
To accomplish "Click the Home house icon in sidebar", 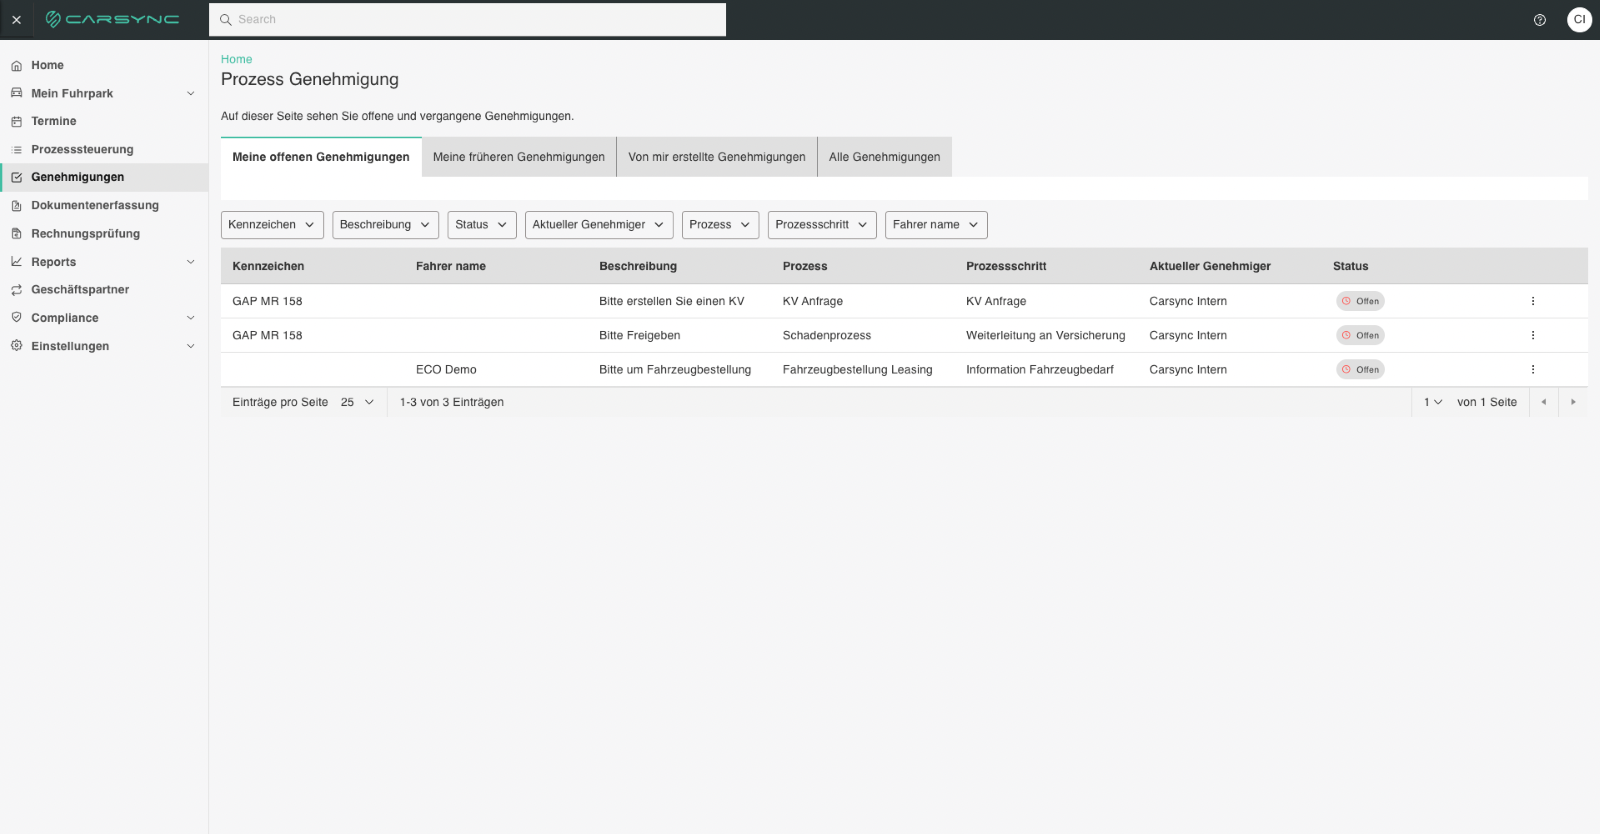I will coord(16,65).
